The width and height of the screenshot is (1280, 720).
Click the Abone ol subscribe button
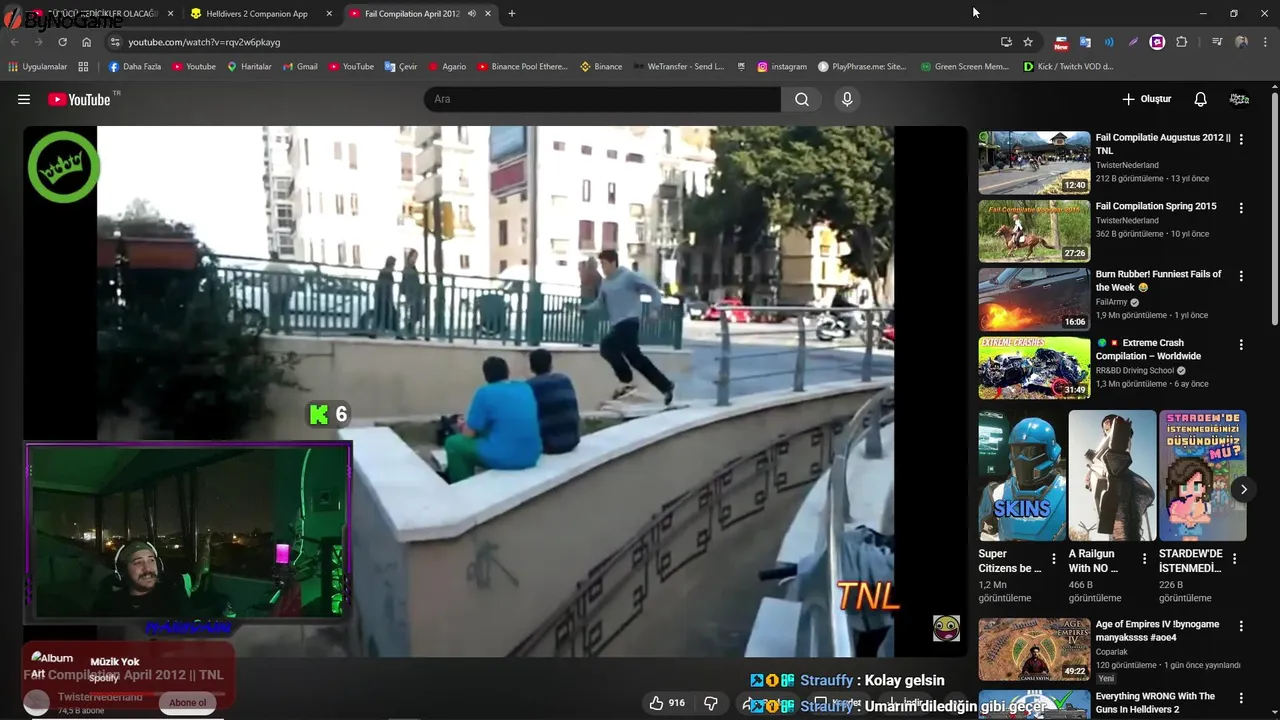point(187,702)
